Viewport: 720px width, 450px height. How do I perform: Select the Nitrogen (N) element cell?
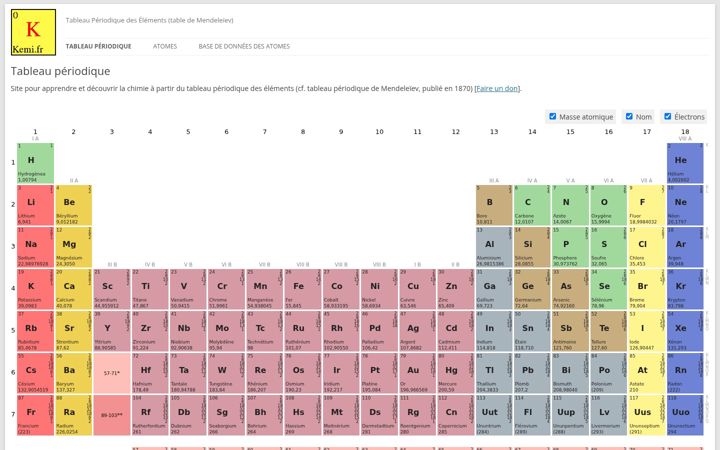pos(570,205)
